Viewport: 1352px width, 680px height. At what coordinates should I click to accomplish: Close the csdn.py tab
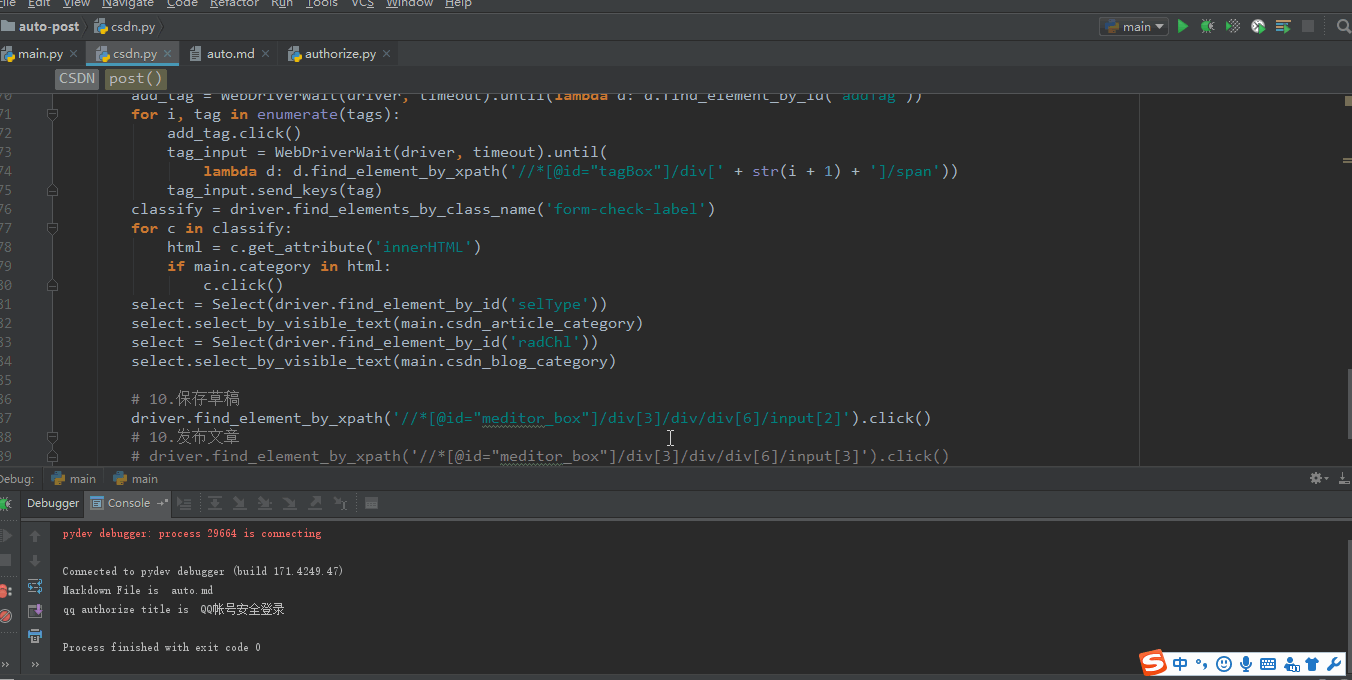coord(168,54)
